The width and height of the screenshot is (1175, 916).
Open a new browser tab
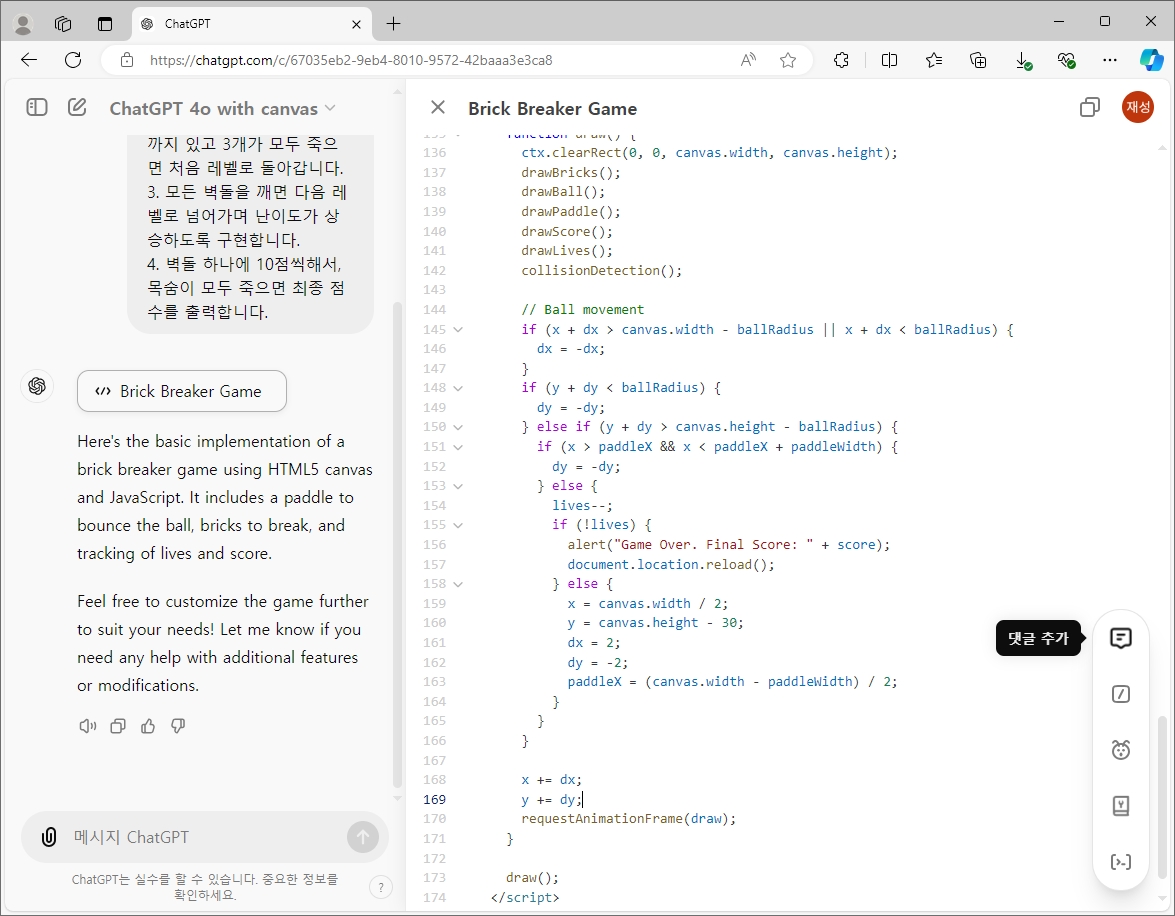[393, 24]
